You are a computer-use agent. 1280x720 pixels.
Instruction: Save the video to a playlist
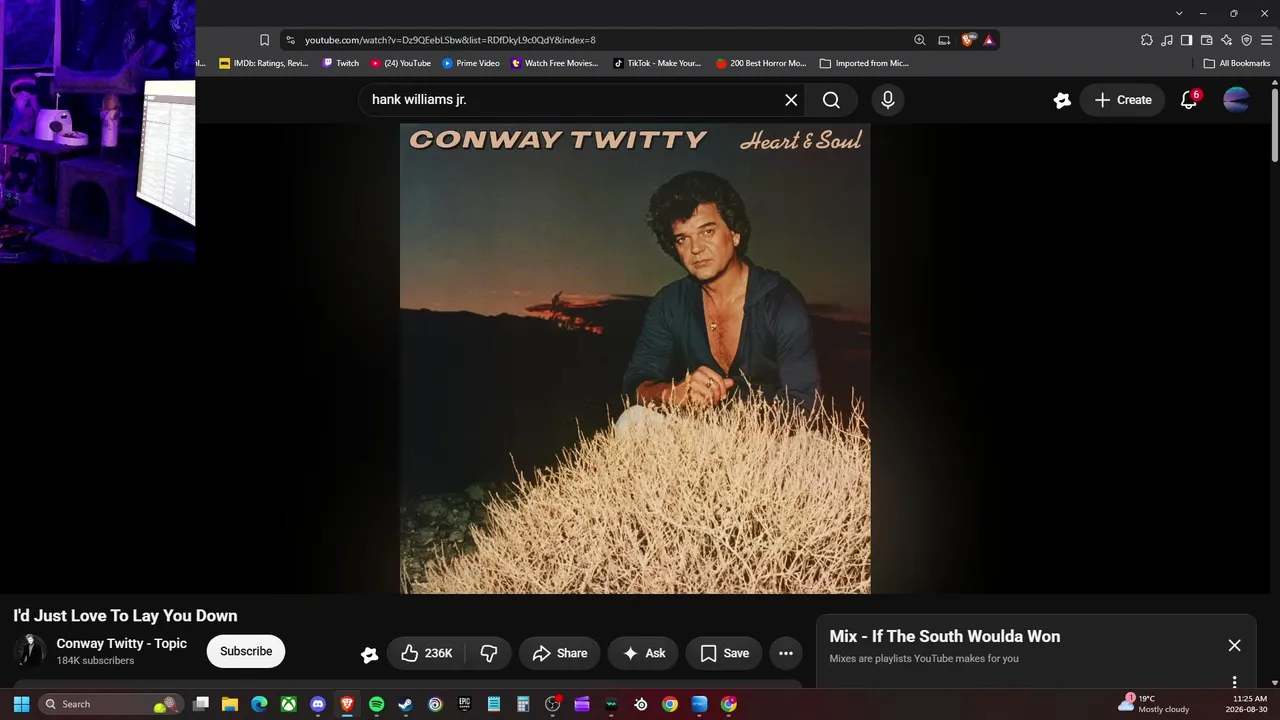pos(724,653)
